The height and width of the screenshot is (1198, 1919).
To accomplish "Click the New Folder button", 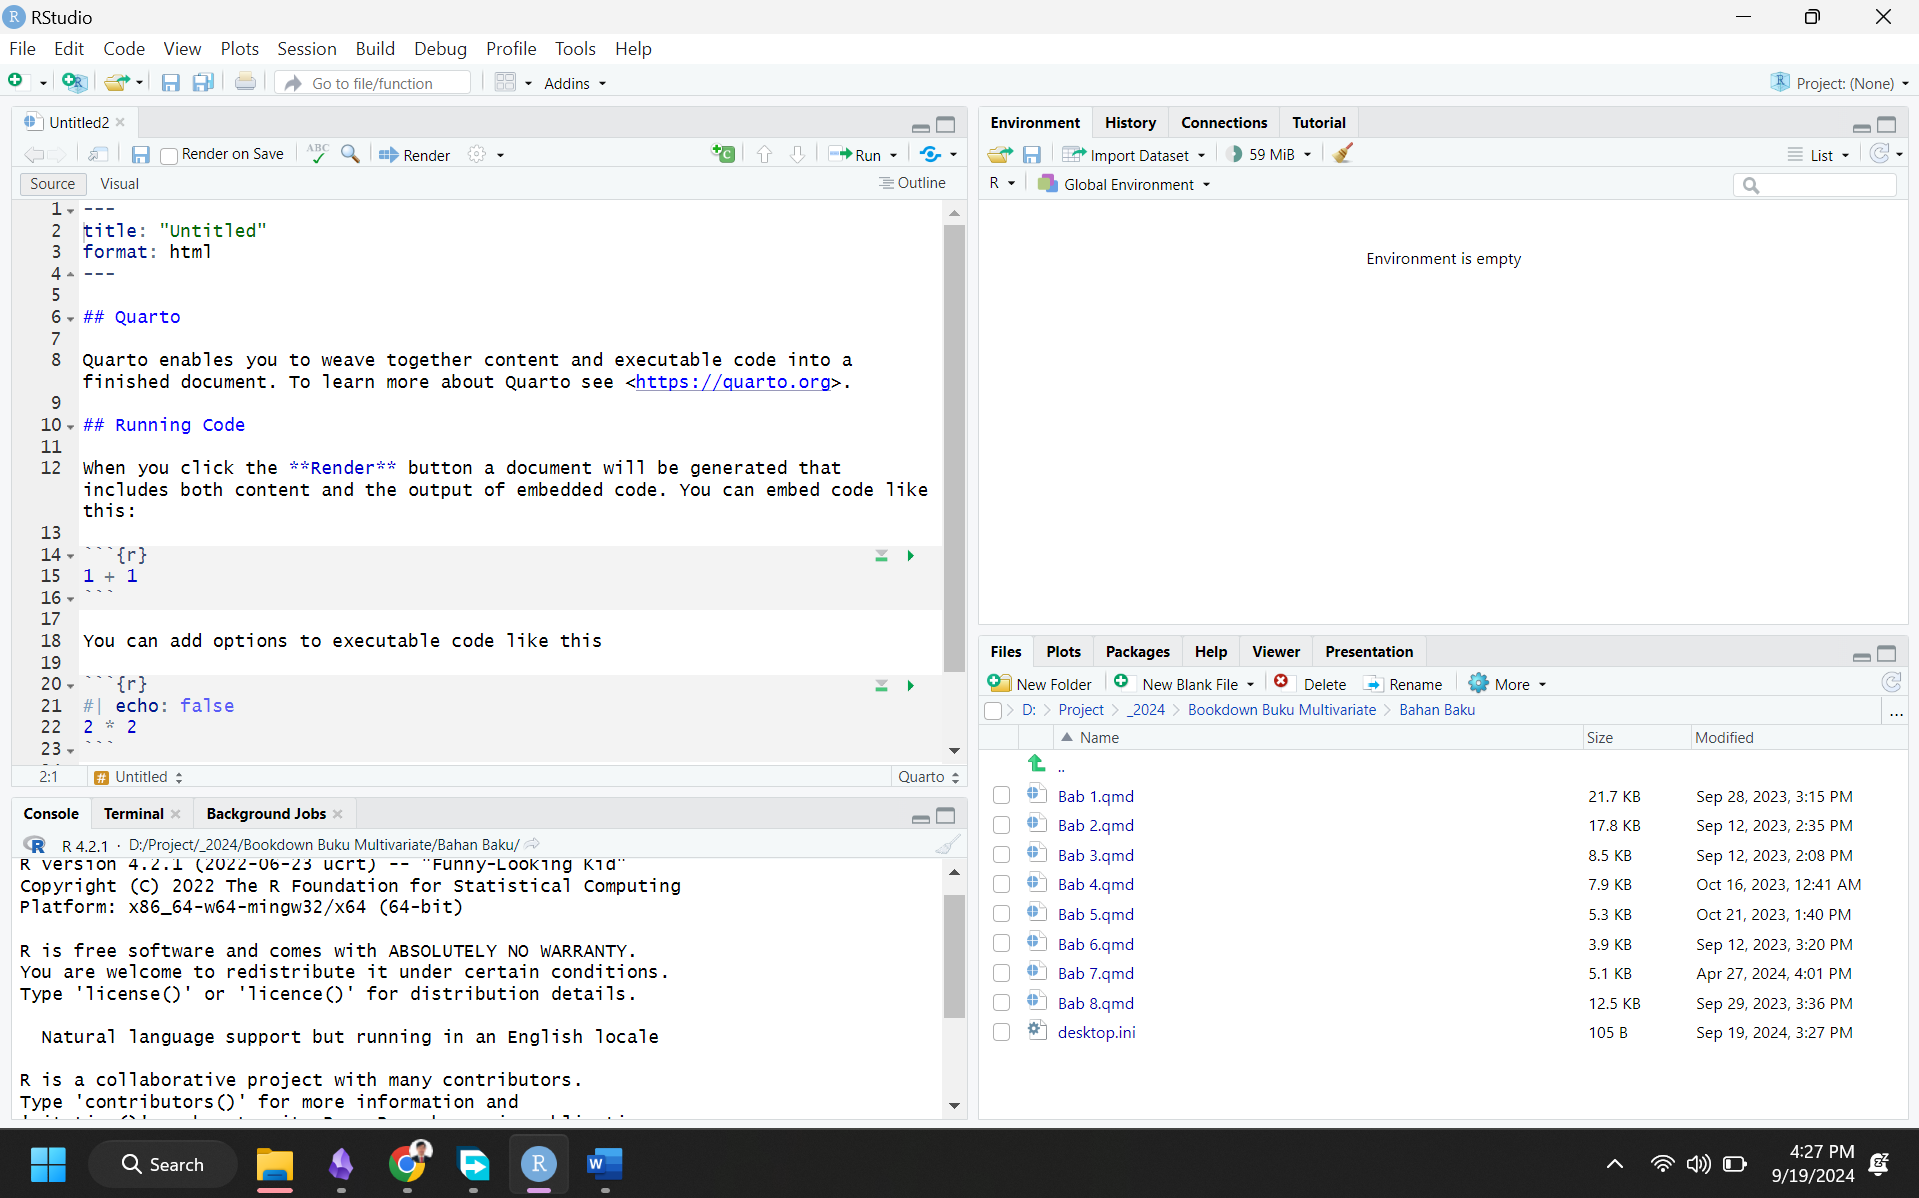I will point(1040,684).
